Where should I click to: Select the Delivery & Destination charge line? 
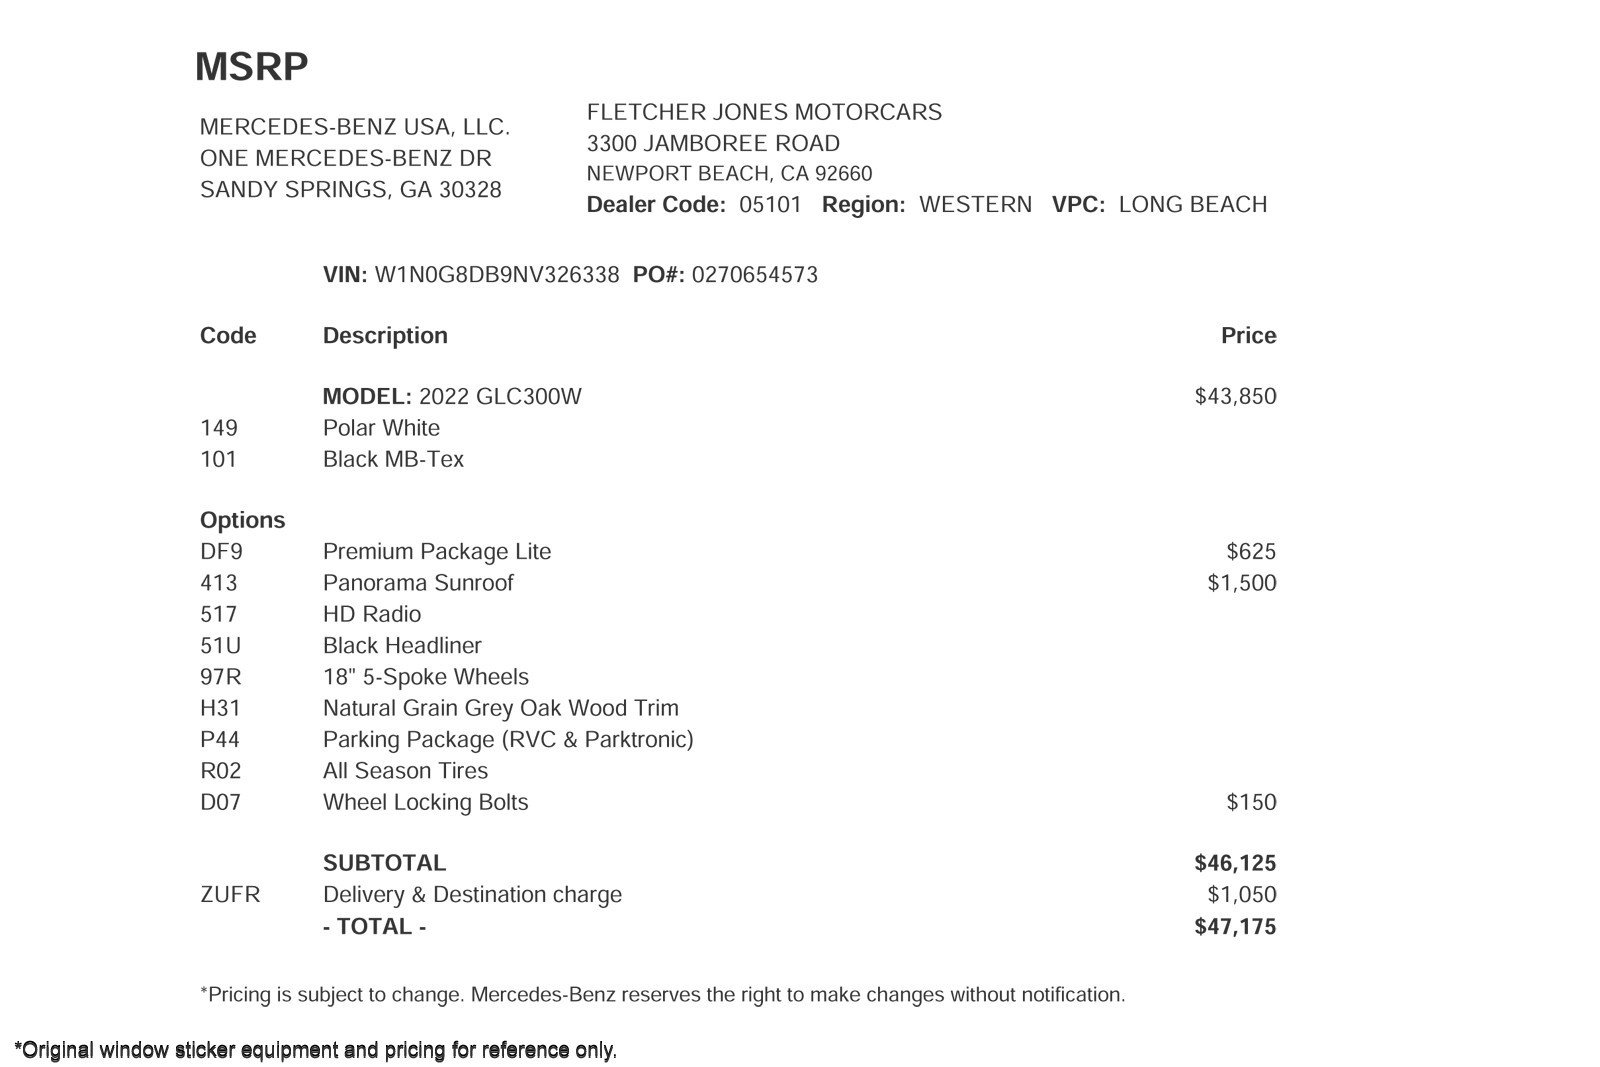tap(472, 895)
